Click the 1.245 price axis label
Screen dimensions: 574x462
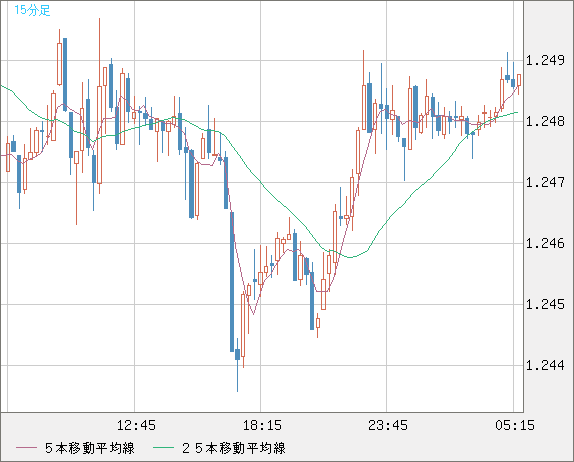click(x=545, y=305)
